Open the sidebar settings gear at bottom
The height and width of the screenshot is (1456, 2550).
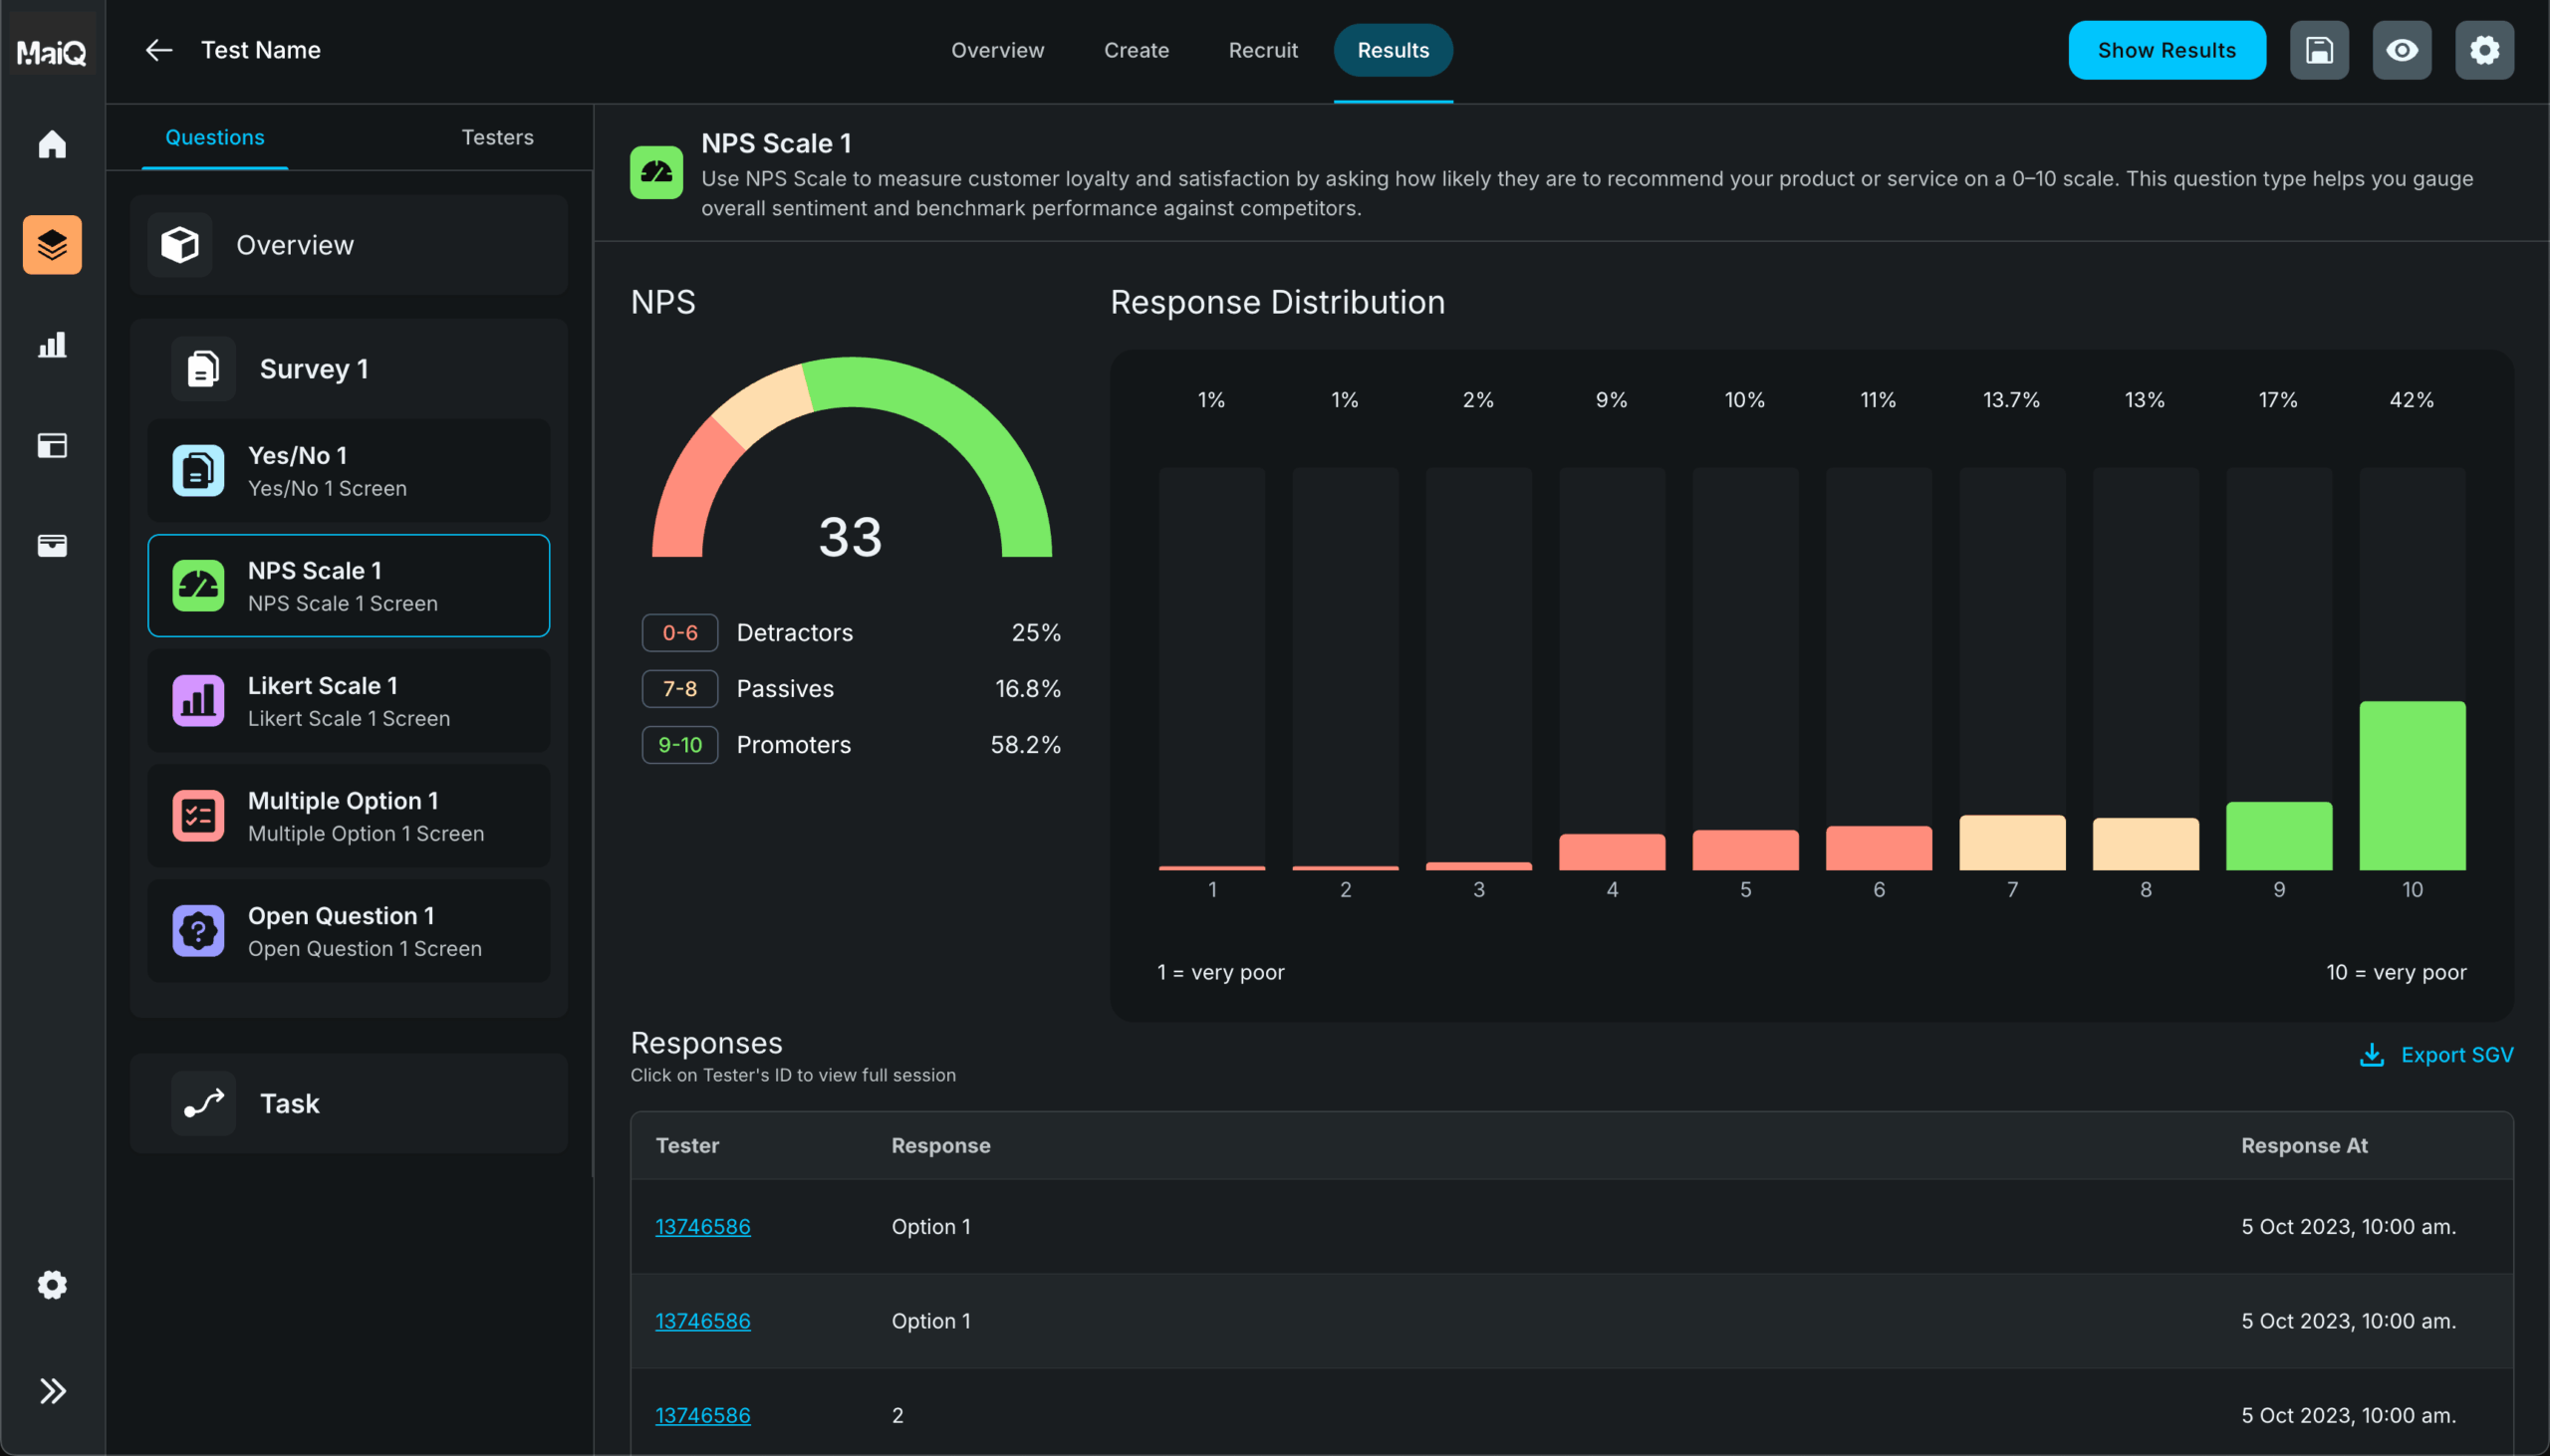tap(52, 1285)
